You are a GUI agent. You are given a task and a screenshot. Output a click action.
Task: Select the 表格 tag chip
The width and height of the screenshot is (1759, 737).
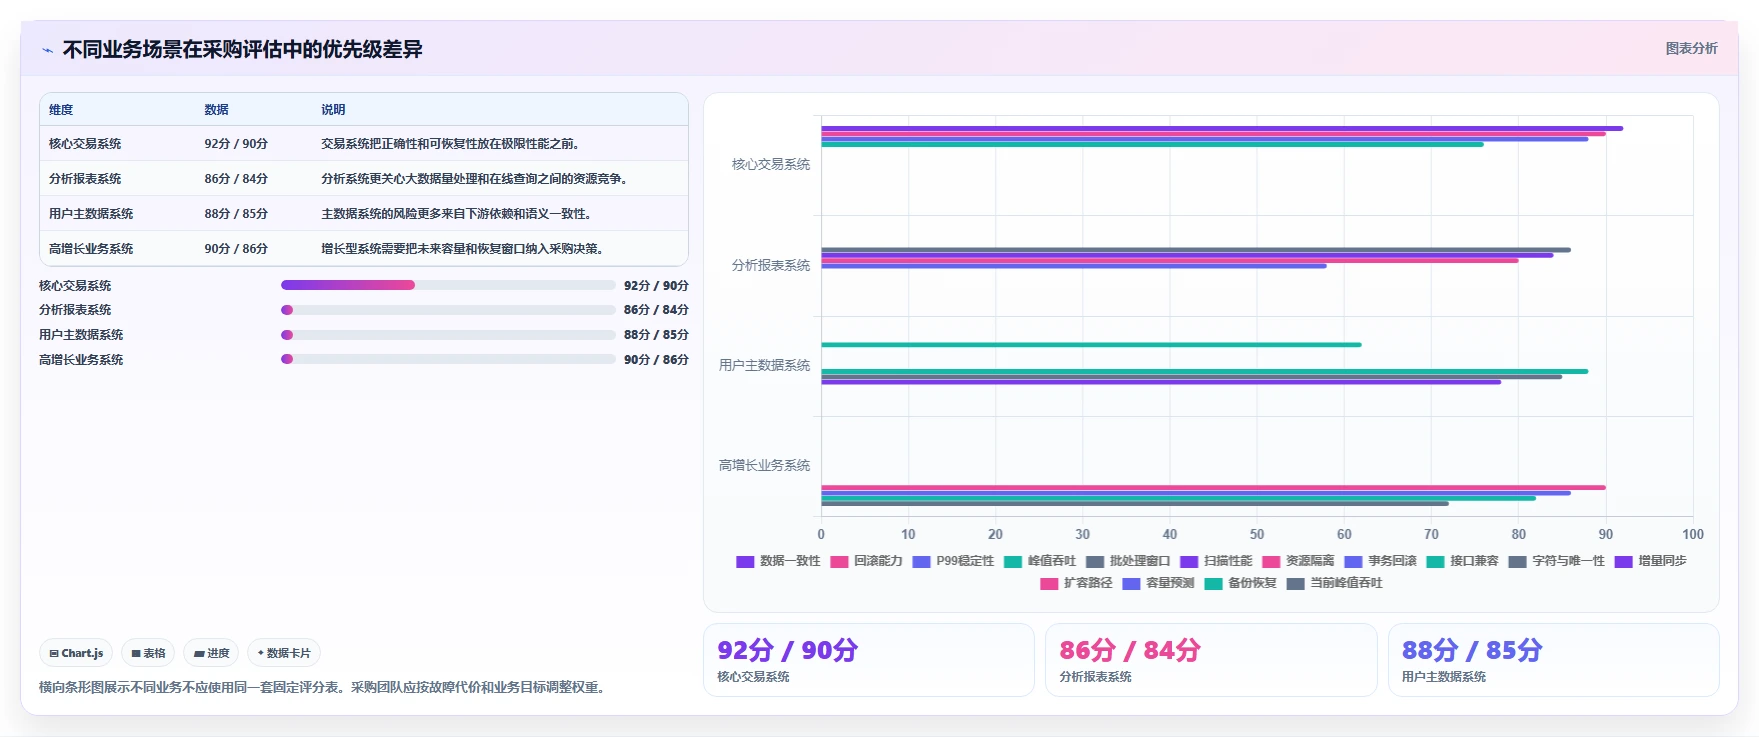coord(148,653)
